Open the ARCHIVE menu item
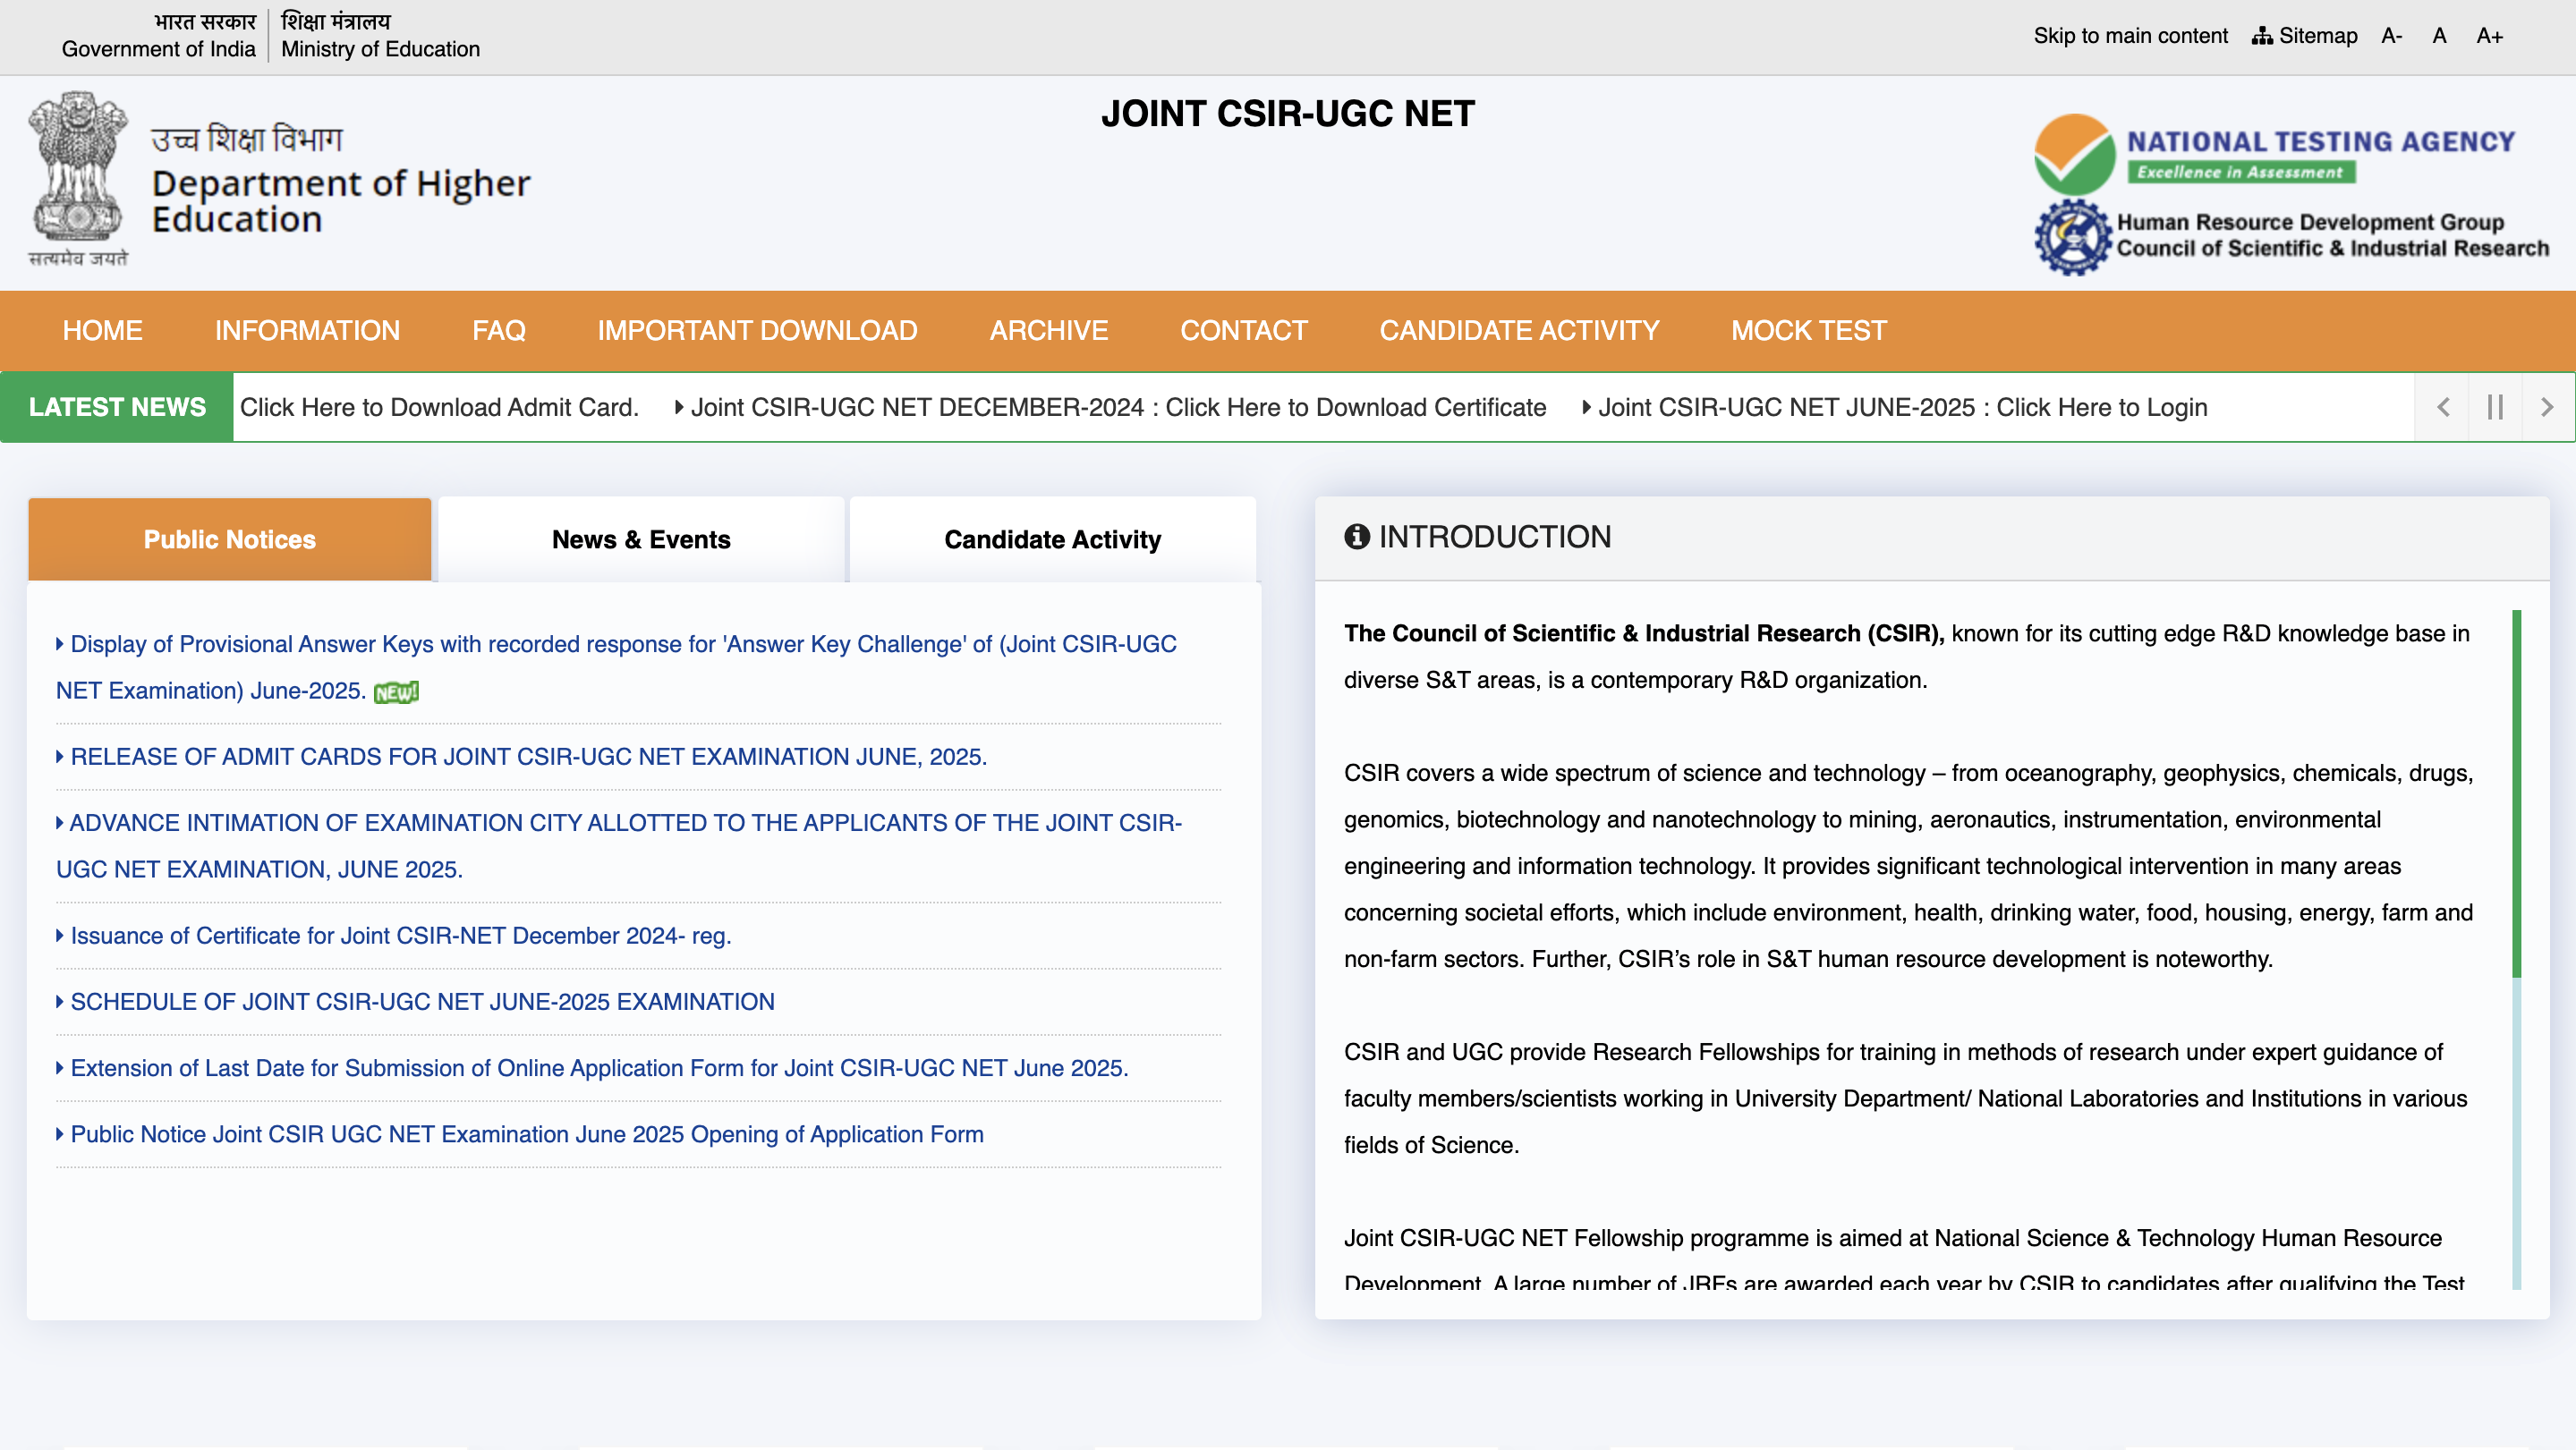 tap(1048, 330)
